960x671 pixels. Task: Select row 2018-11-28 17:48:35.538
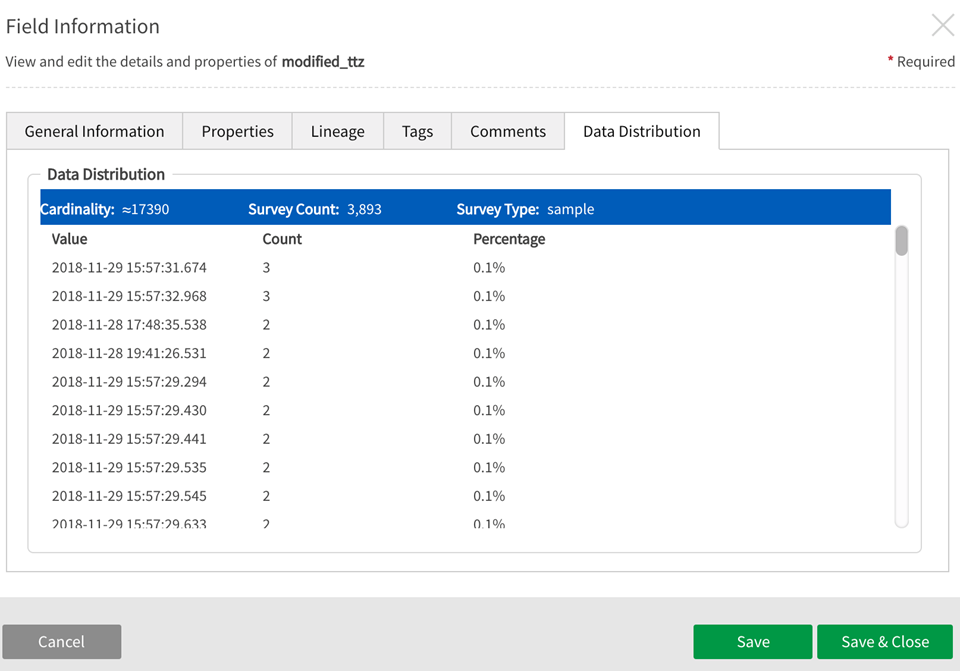coord(129,325)
